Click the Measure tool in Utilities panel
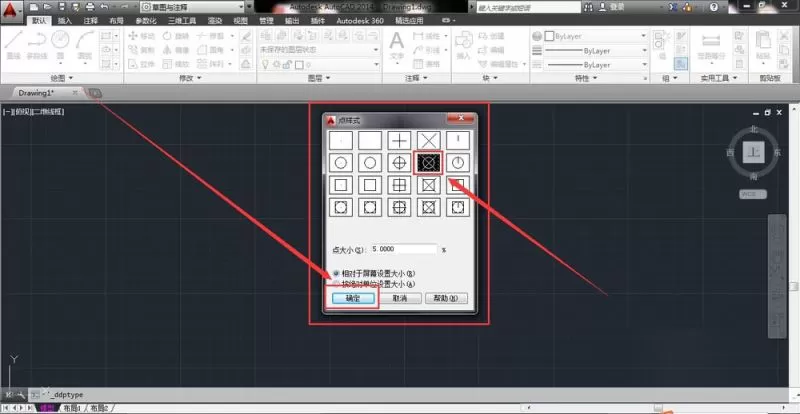The image size is (800, 414). [x=711, y=46]
